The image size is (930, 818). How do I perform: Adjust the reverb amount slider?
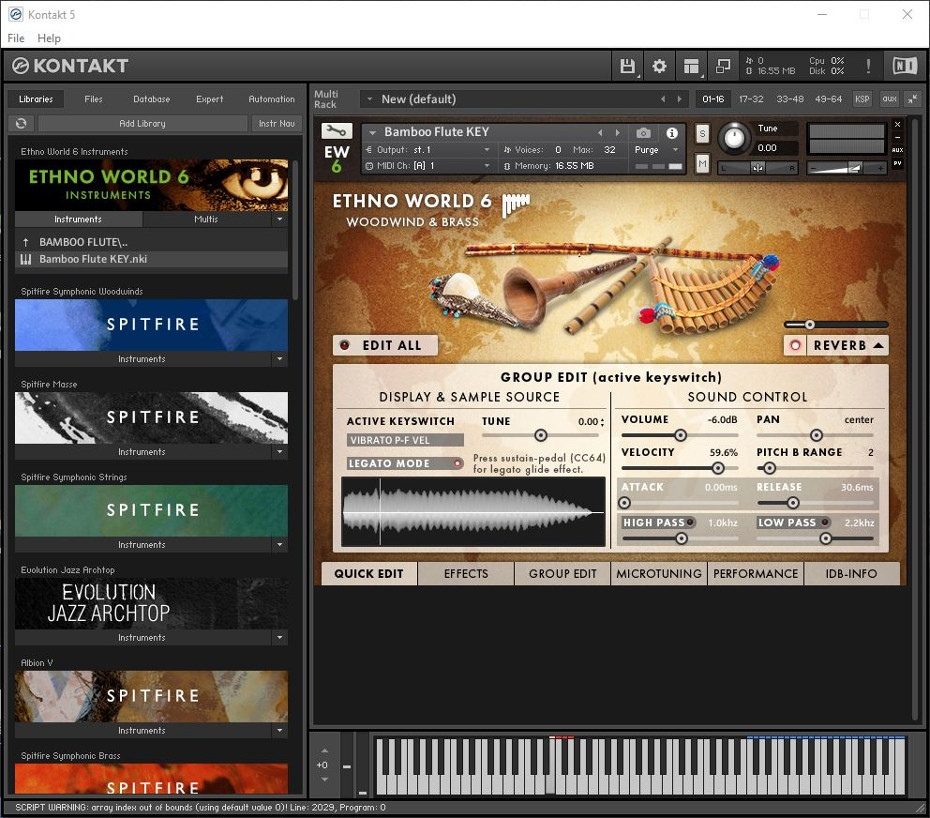[836, 324]
